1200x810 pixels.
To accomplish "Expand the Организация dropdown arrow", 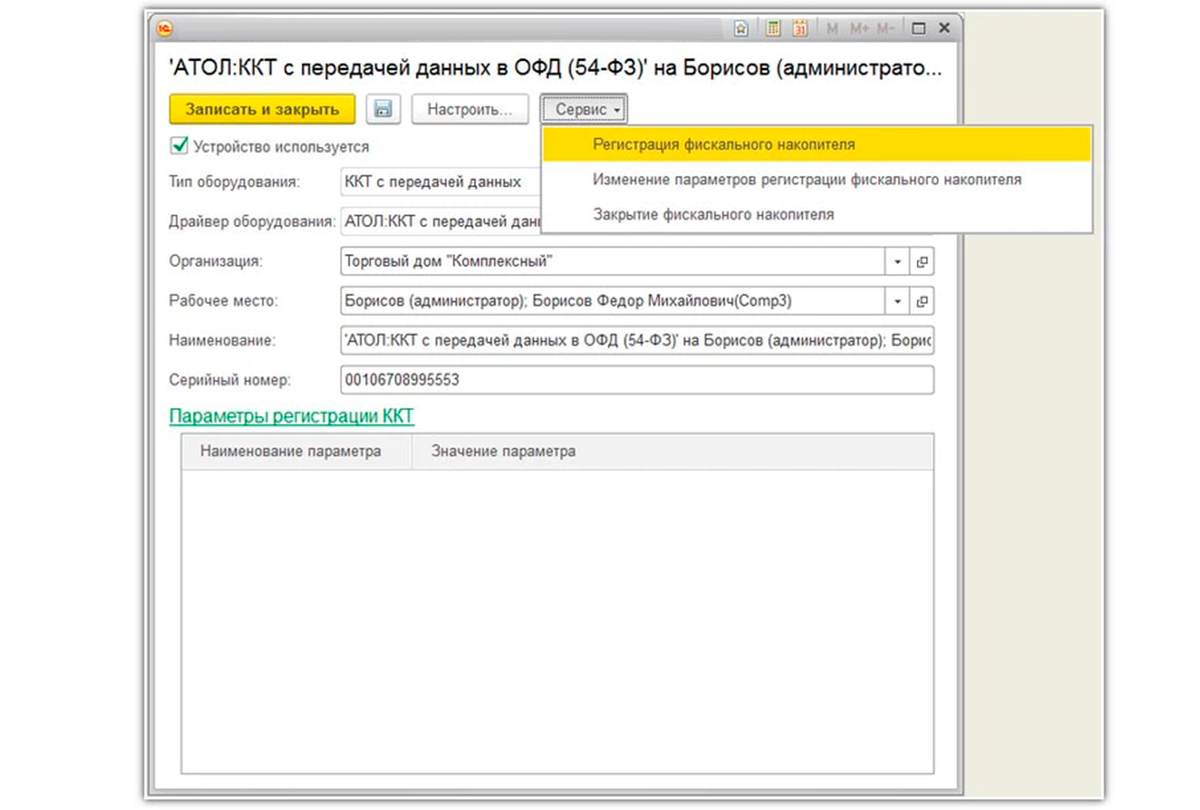I will [898, 262].
